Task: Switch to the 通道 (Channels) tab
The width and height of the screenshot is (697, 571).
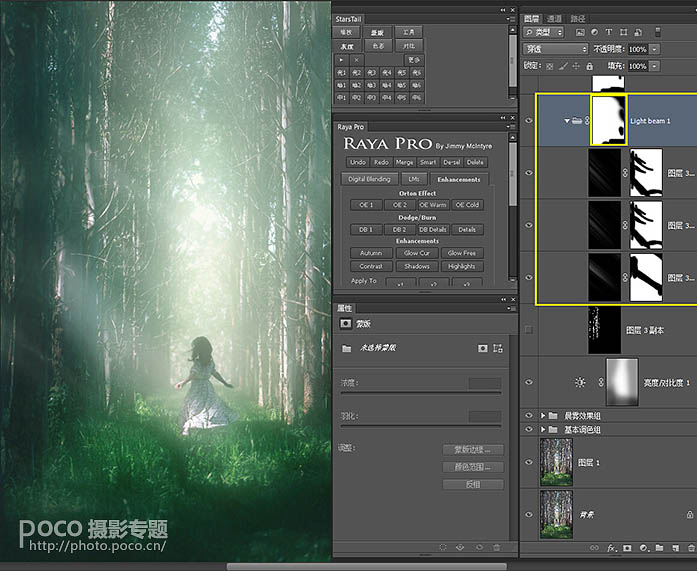Action: pyautogui.click(x=554, y=19)
